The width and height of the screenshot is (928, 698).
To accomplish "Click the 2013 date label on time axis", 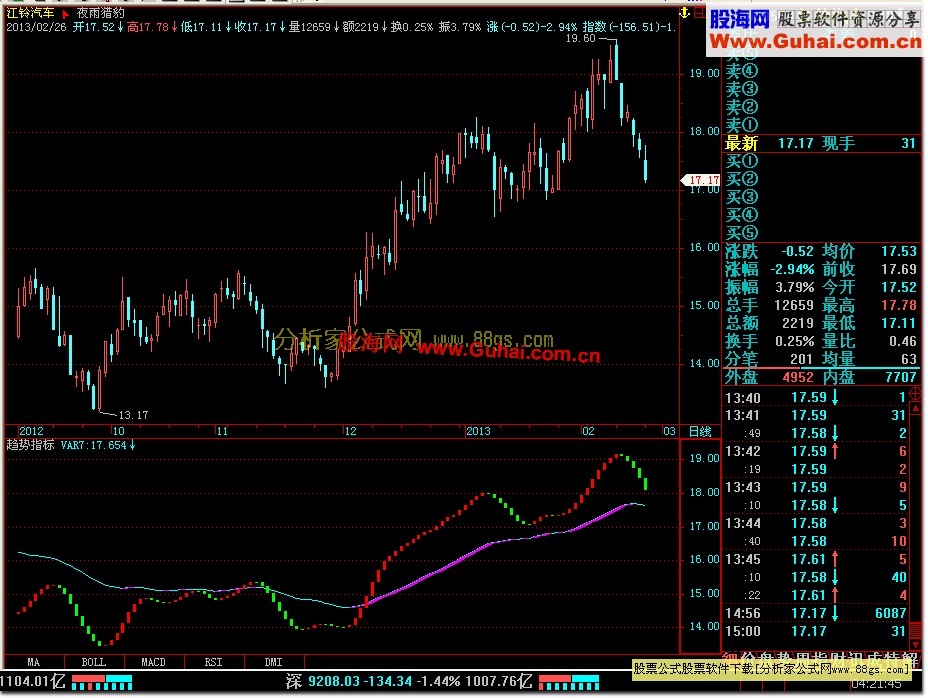I will coord(478,432).
